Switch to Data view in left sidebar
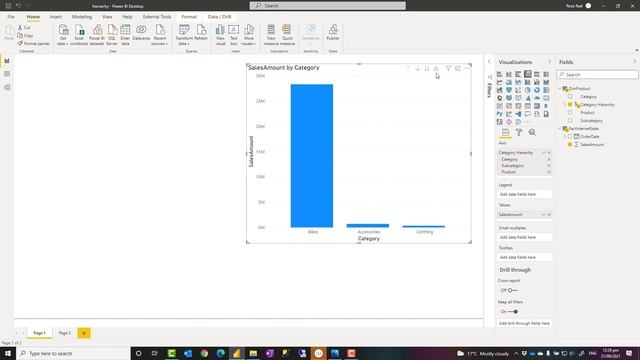 [7, 74]
